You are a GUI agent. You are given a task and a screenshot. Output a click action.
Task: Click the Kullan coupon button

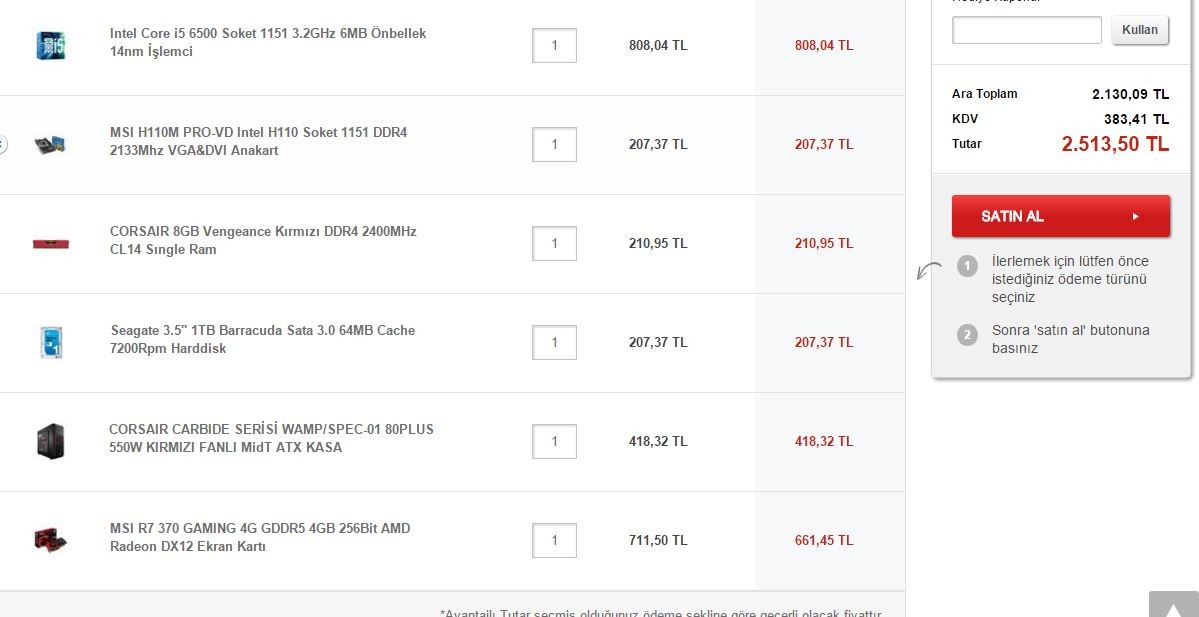click(x=1140, y=30)
